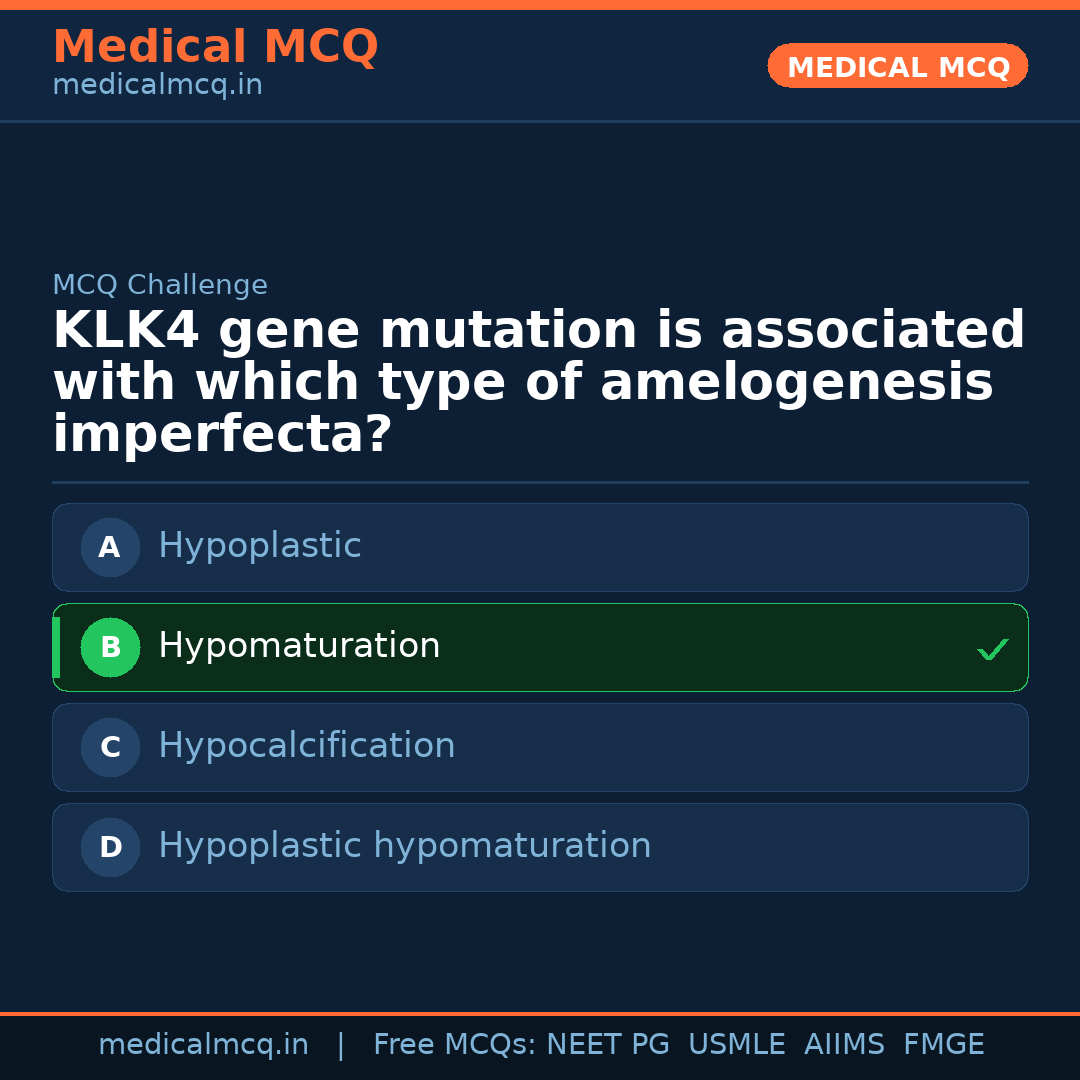Click the letter C circle badge
The width and height of the screenshot is (1080, 1080).
click(x=110, y=747)
